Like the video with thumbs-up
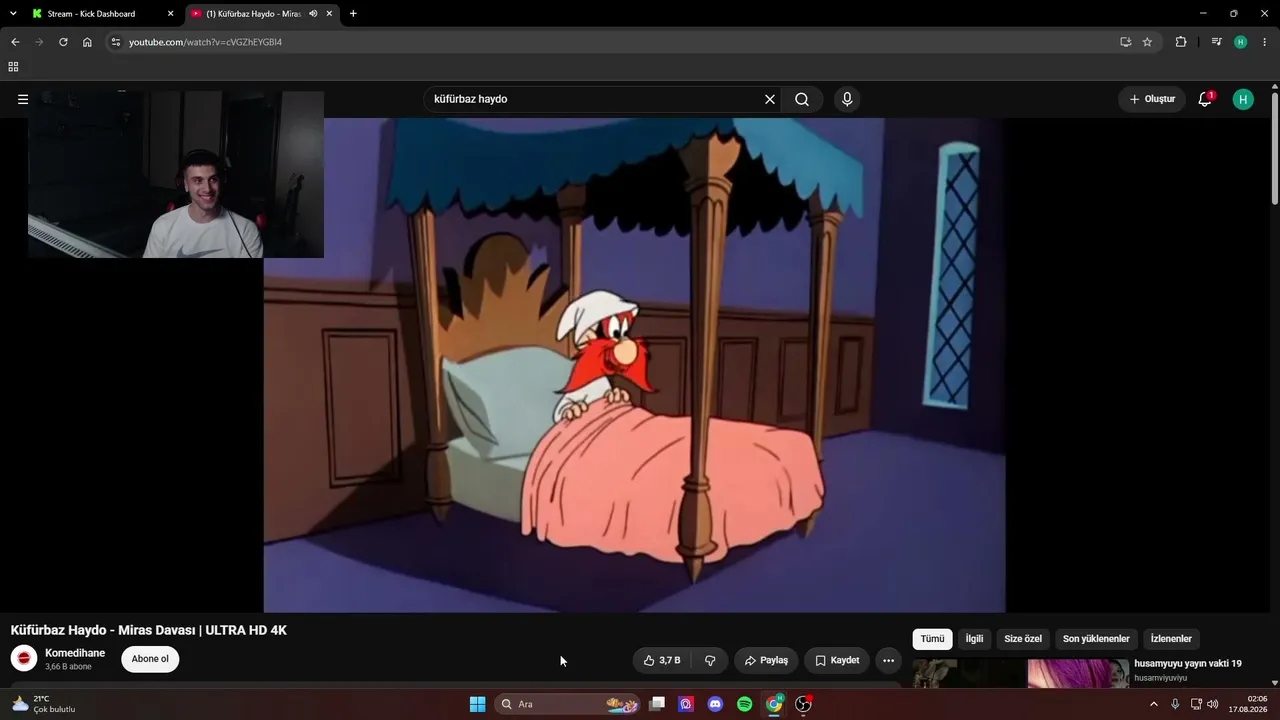Viewport: 1280px width, 720px height. point(662,660)
